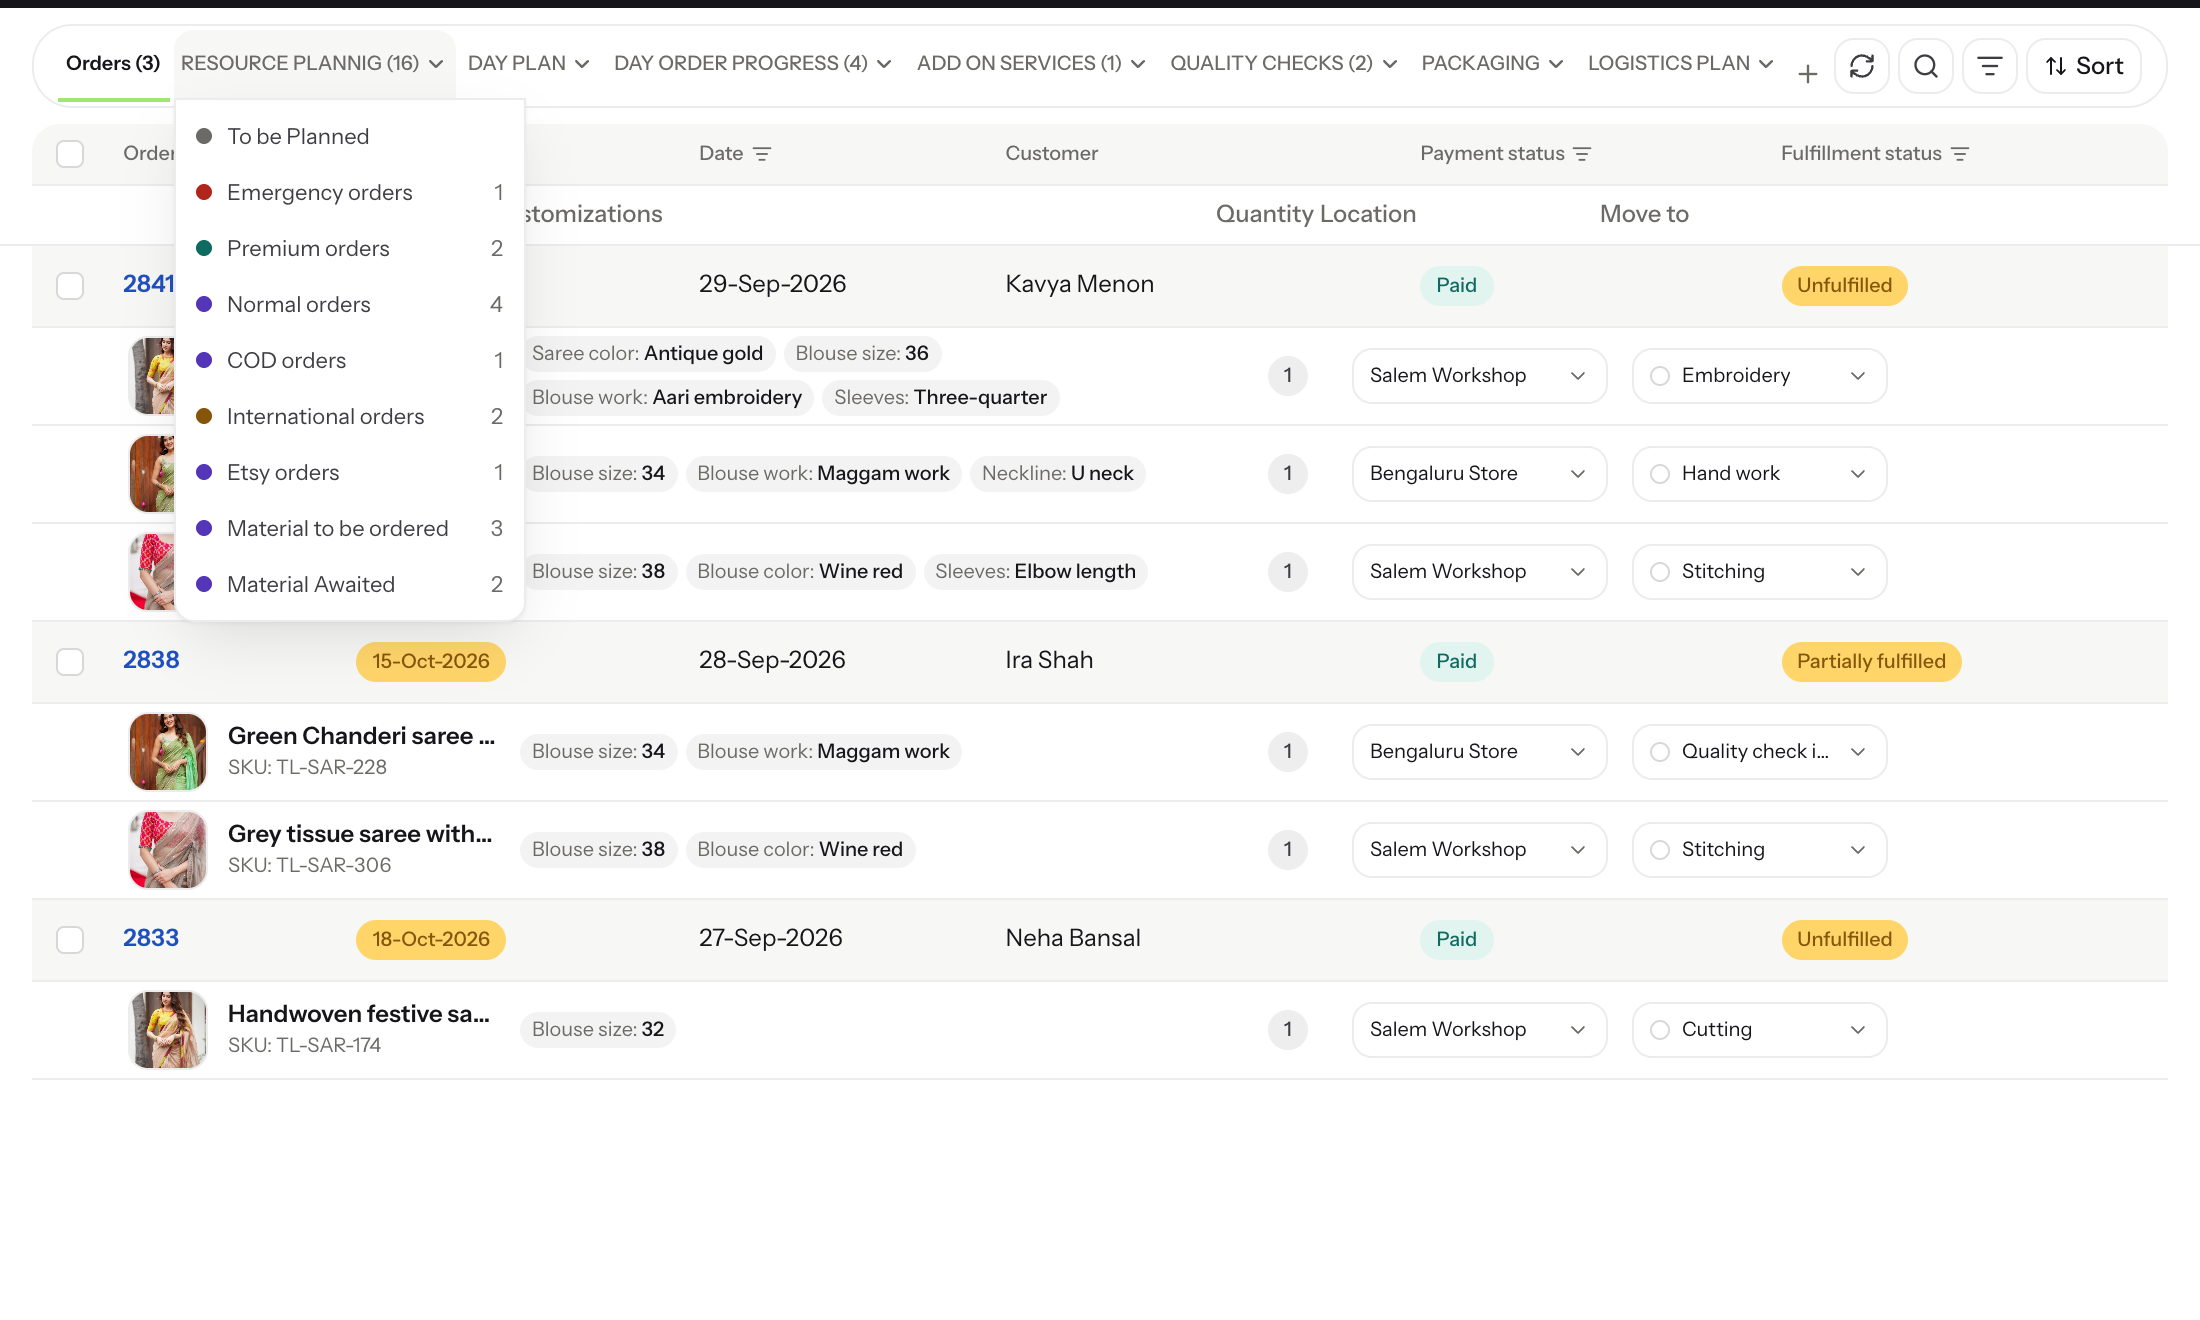Click the plus icon to add tab
Image resolution: width=2200 pixels, height=1320 pixels.
1807,73
